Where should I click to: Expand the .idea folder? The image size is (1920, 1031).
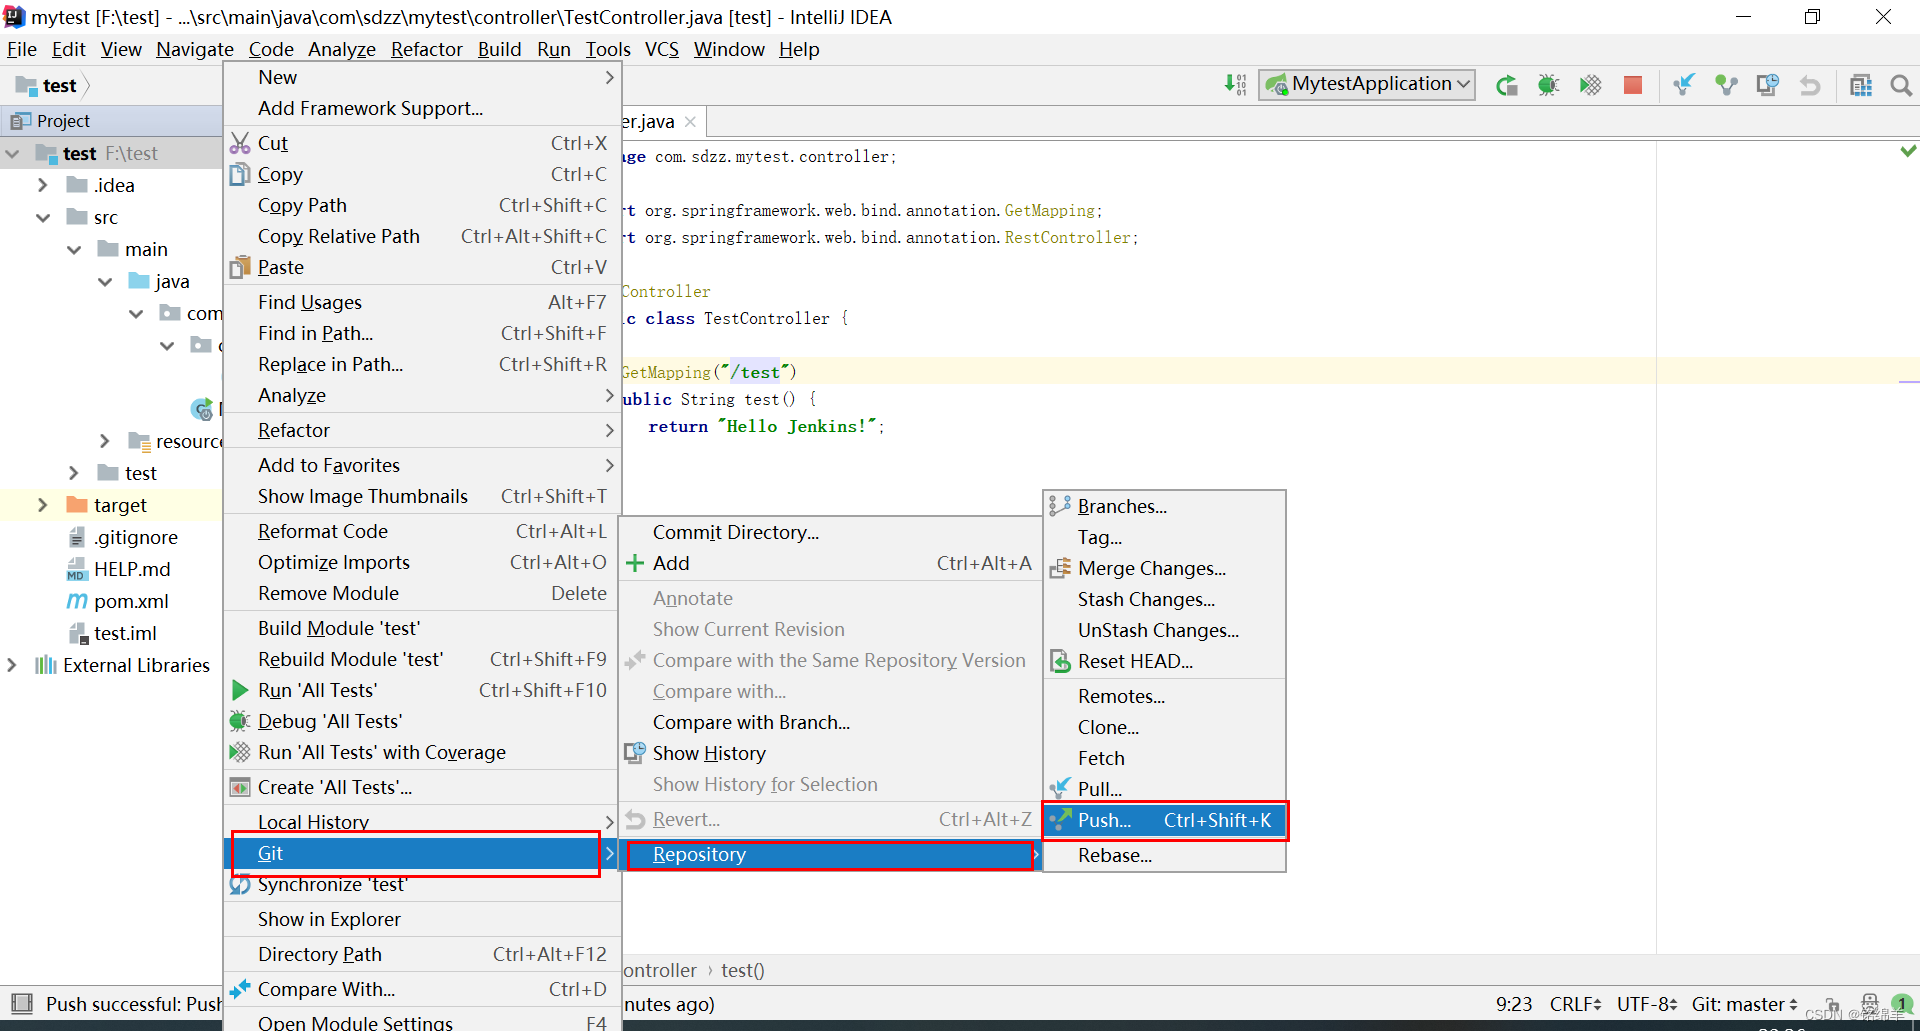[42, 185]
